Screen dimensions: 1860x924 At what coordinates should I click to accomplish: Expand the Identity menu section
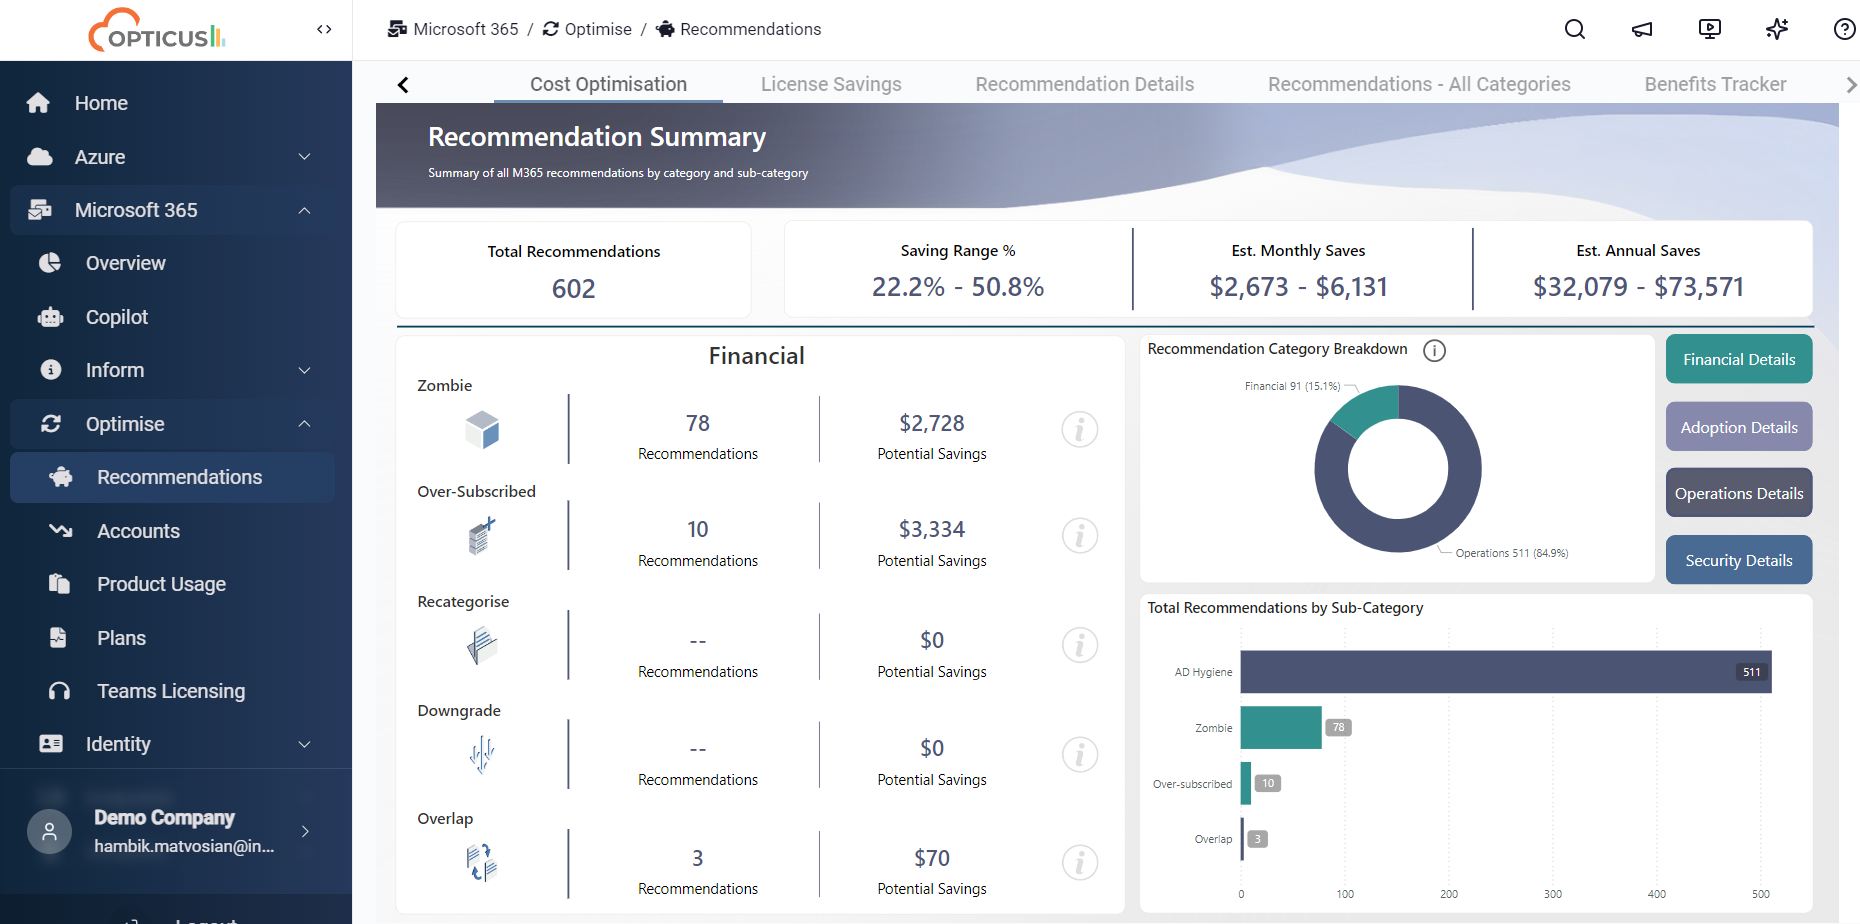pyautogui.click(x=304, y=744)
